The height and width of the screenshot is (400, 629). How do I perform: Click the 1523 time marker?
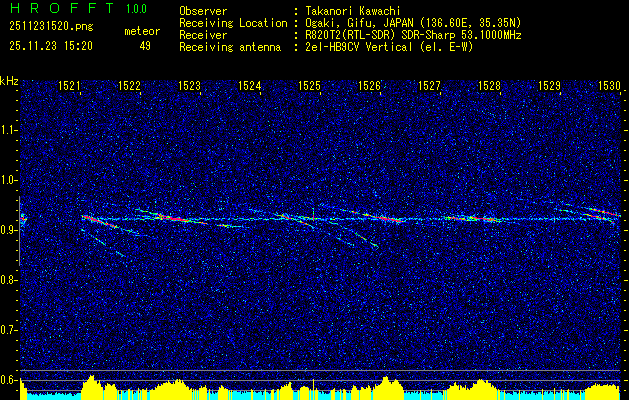pyautogui.click(x=189, y=85)
